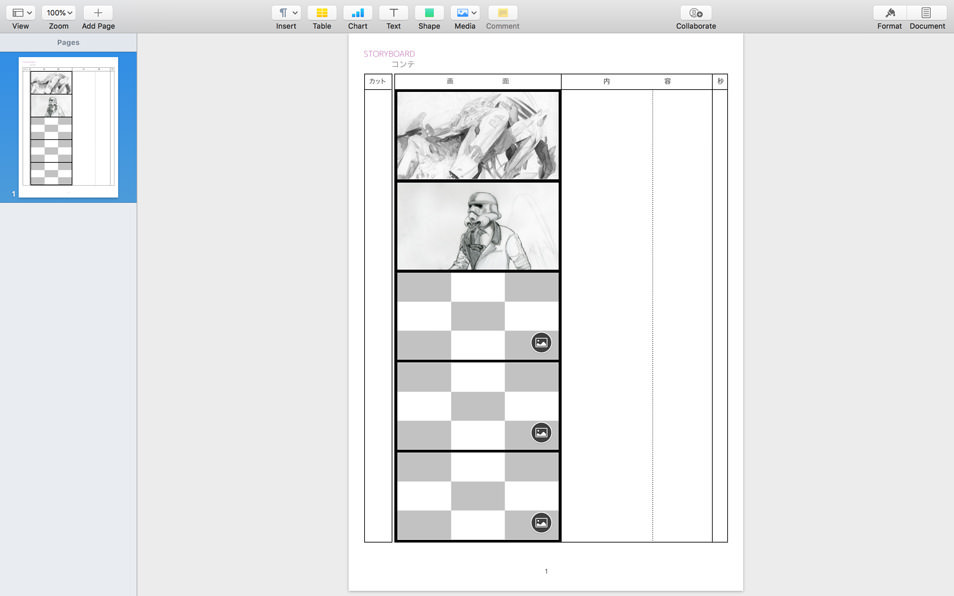Screen dimensions: 954x596
Task: Show the Format inspector
Action: coord(890,13)
